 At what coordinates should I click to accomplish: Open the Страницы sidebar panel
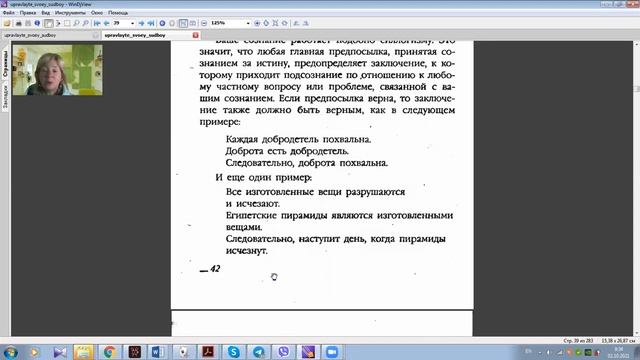tap(5, 64)
